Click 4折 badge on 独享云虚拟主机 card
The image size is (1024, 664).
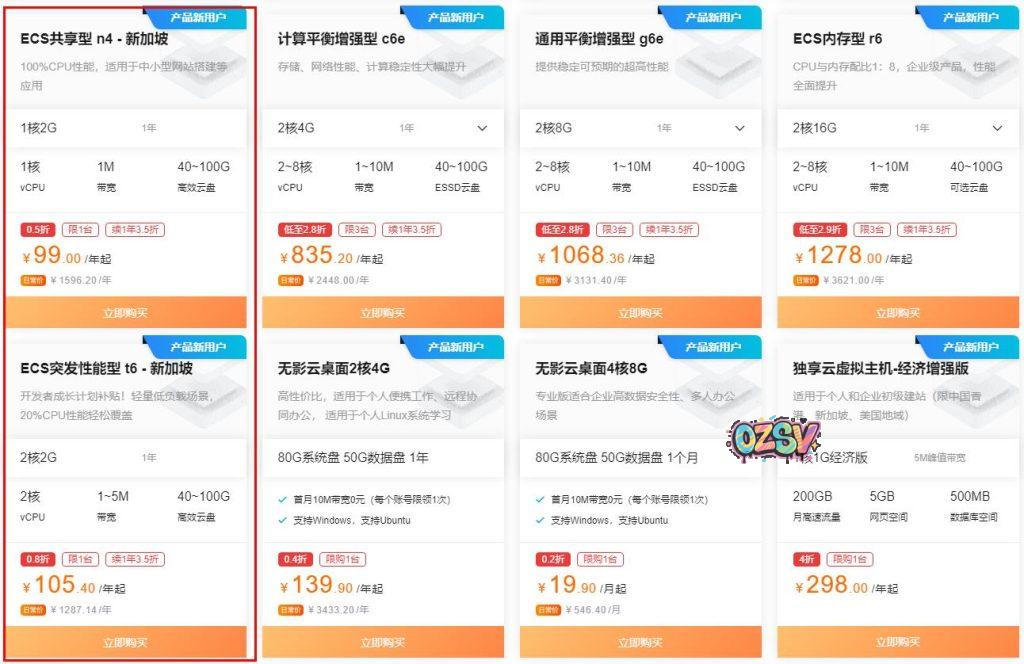[x=807, y=559]
